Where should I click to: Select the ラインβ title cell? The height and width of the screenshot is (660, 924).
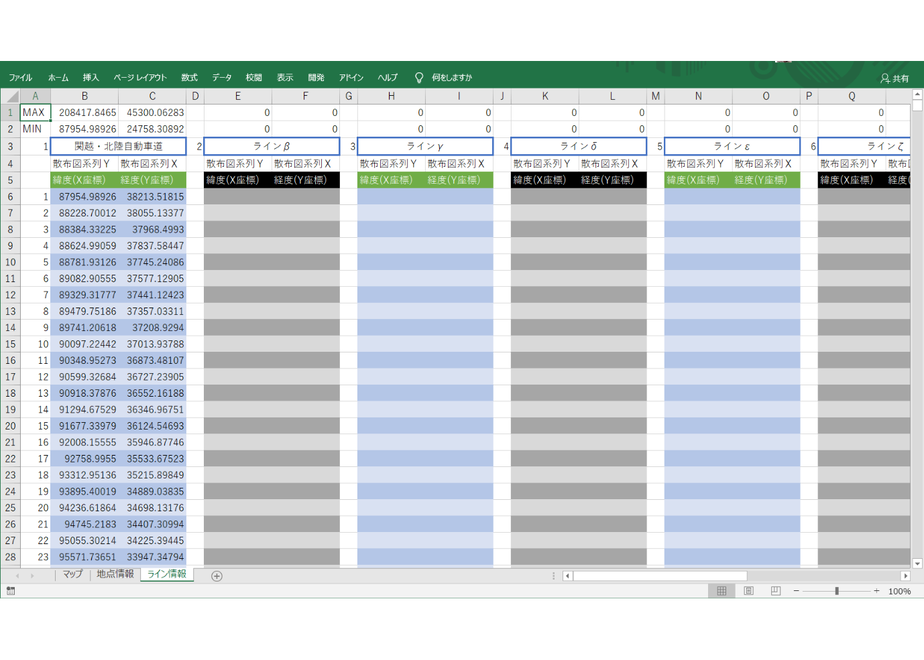tap(272, 146)
